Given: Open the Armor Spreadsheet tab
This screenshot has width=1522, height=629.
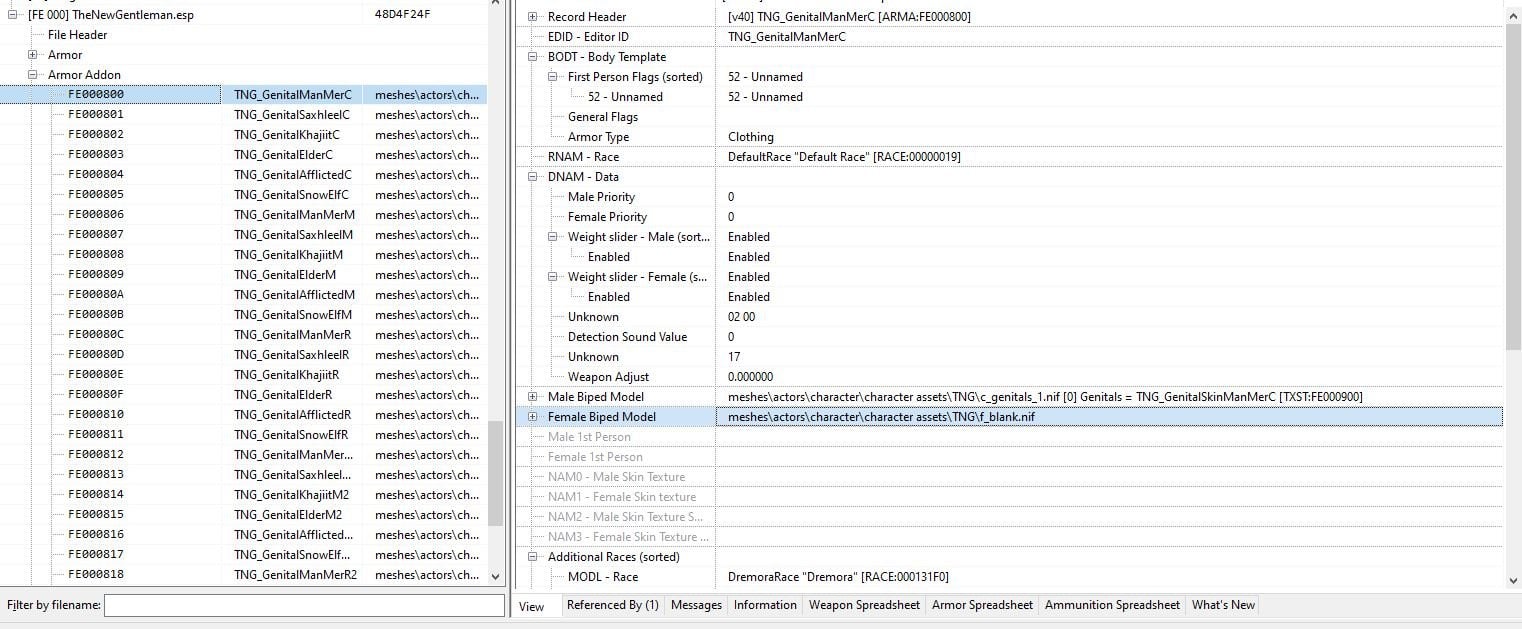Looking at the screenshot, I should coord(982,605).
